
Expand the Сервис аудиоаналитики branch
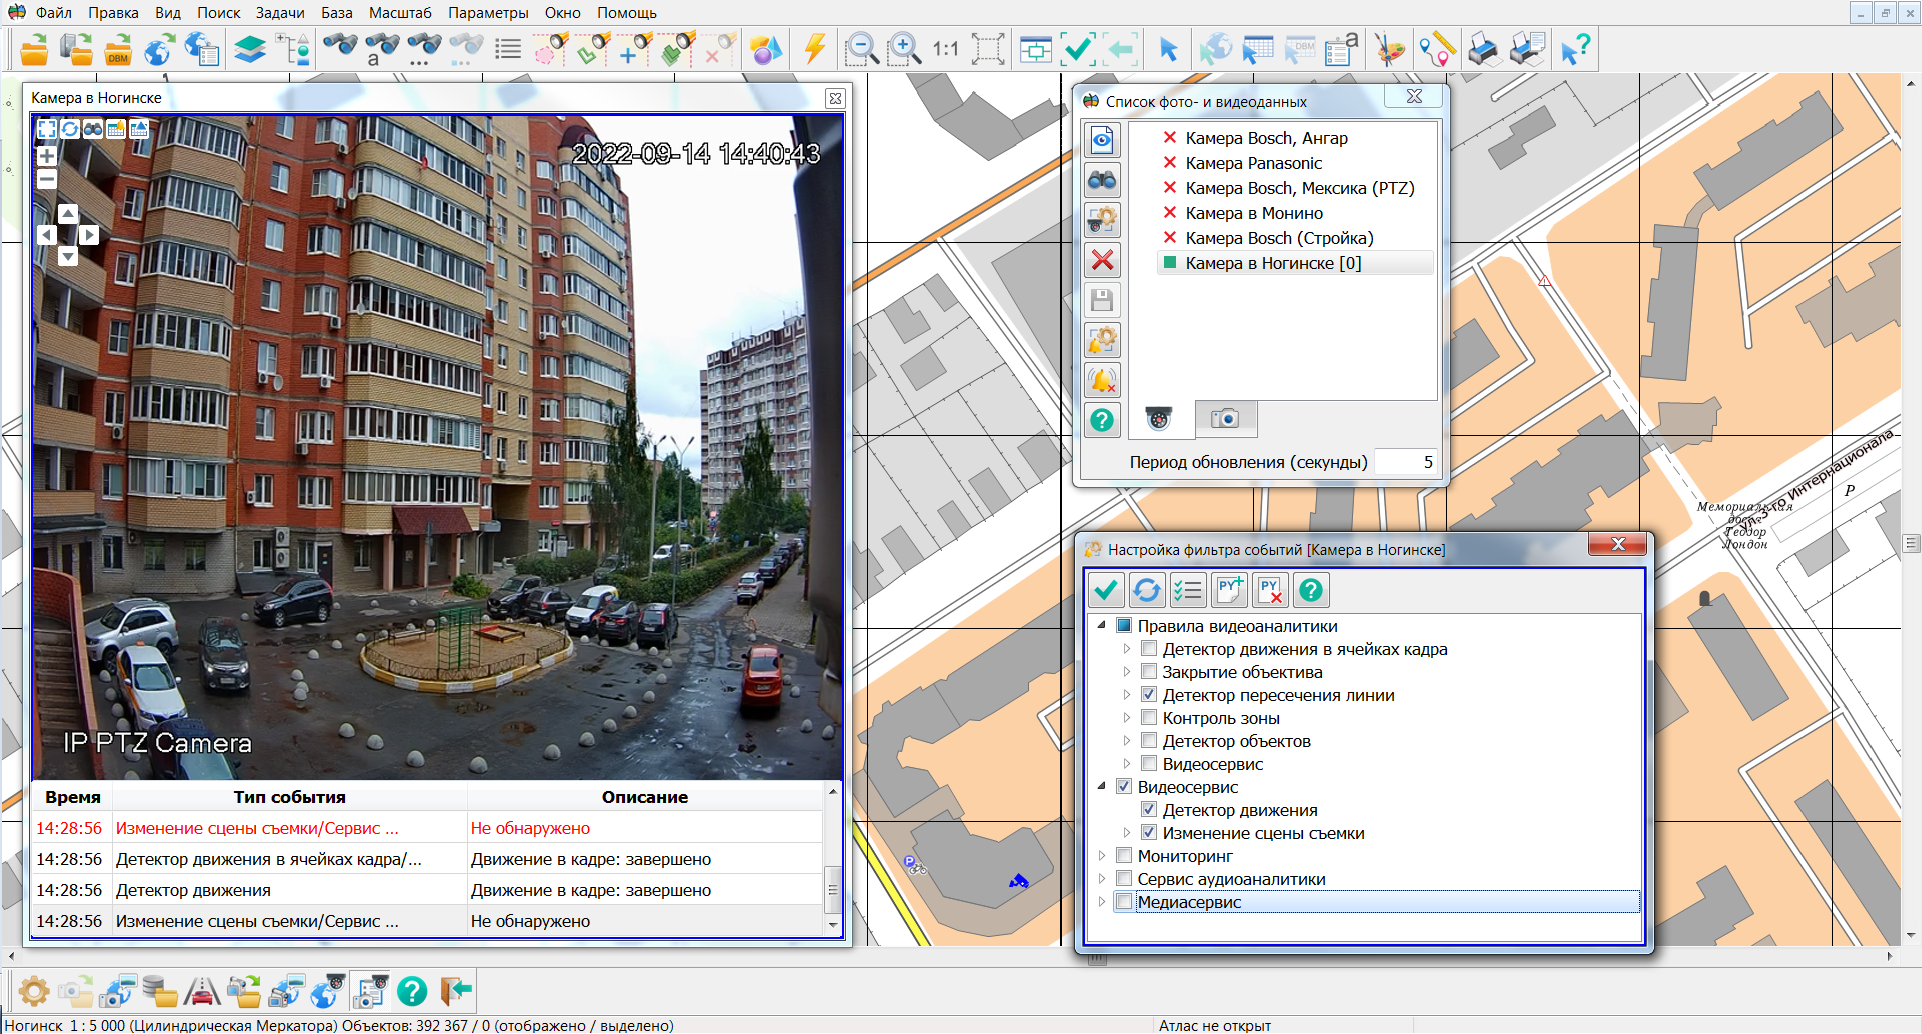click(1100, 878)
